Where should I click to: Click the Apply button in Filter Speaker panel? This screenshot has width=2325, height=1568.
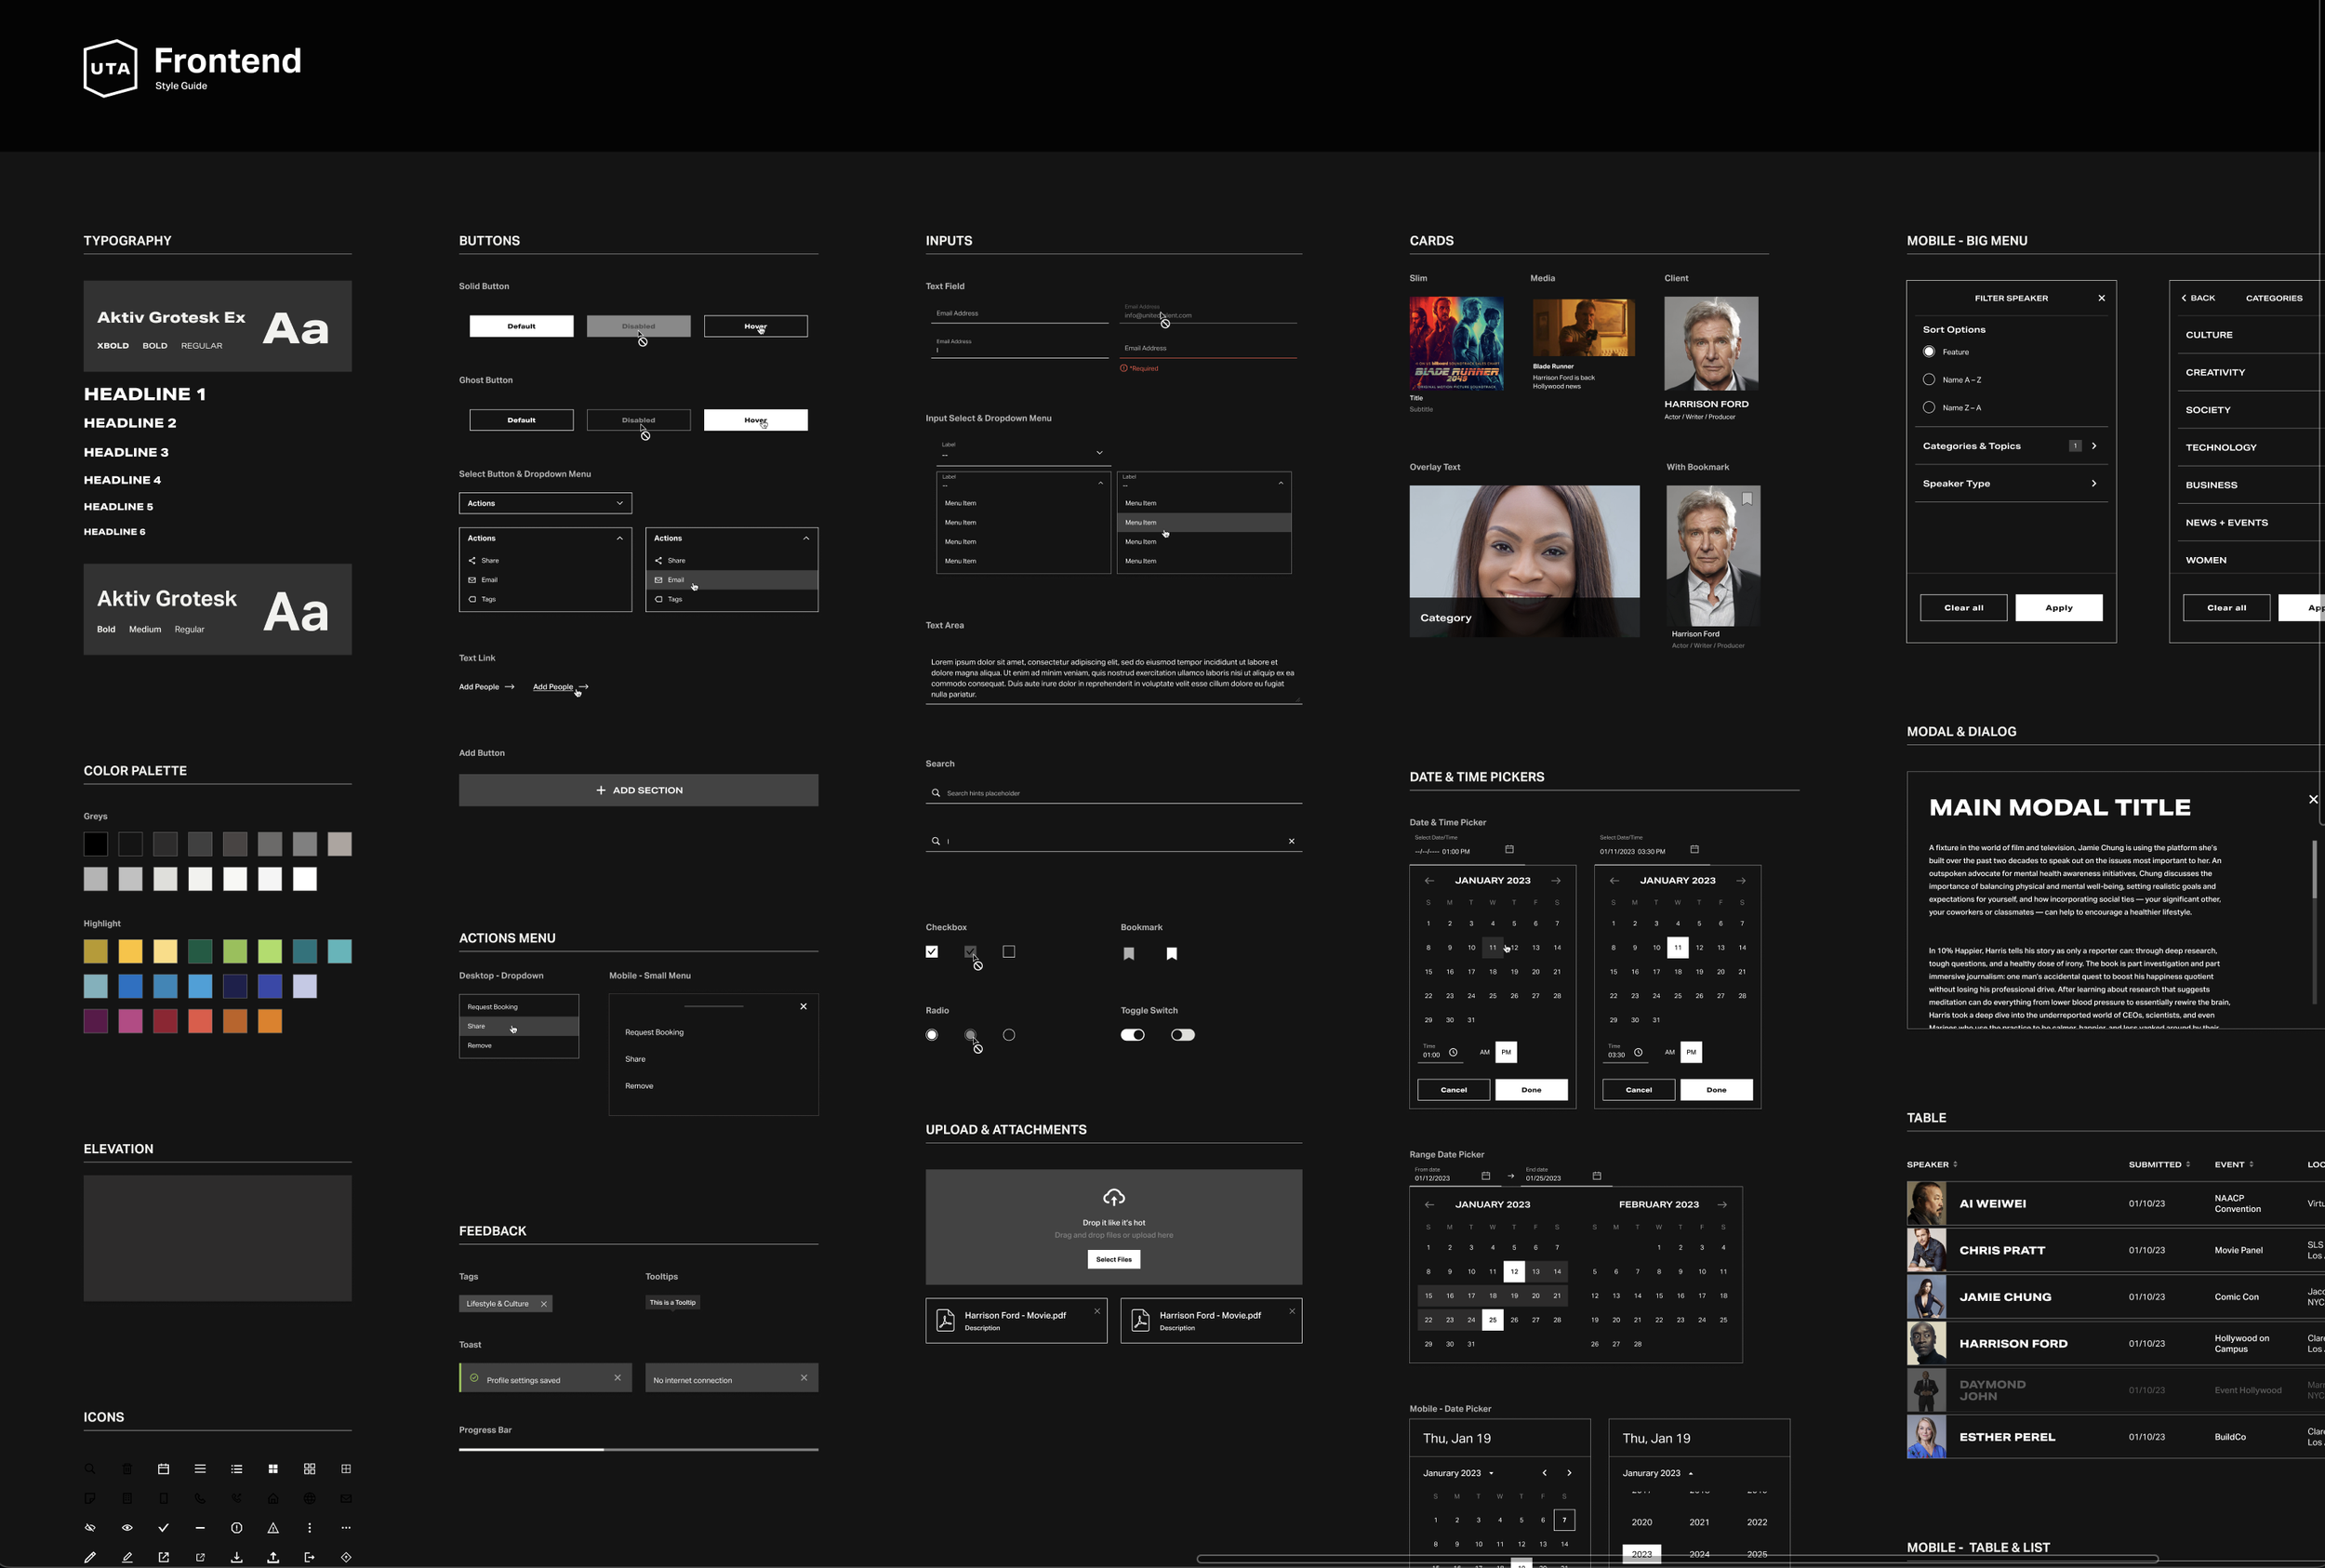click(x=2059, y=607)
